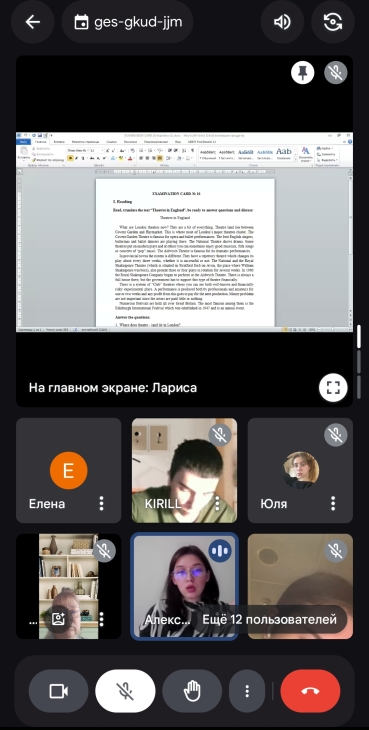369x730 pixels.
Task: Tap the Ещё 12 пользователей overflow label
Action: click(269, 620)
